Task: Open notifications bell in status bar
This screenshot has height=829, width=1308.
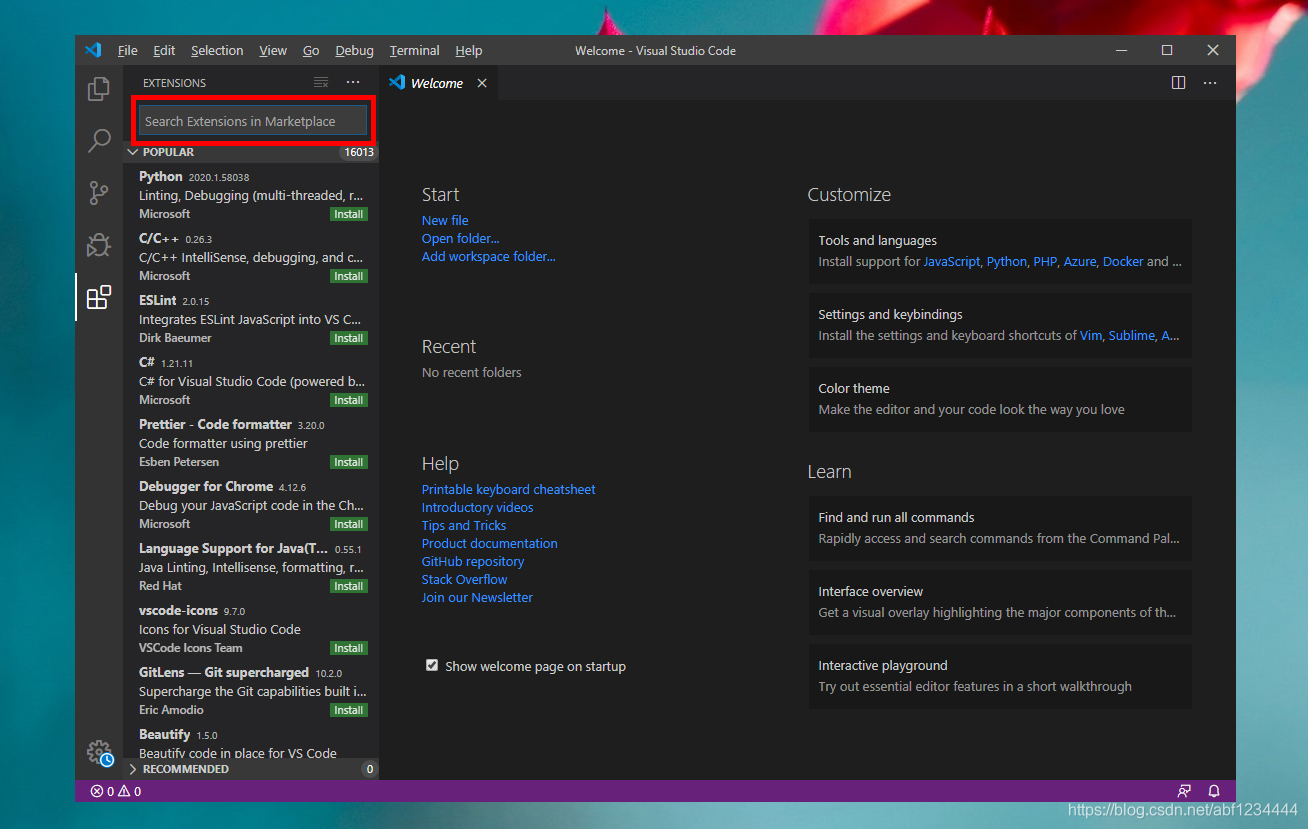Action: coord(1214,791)
